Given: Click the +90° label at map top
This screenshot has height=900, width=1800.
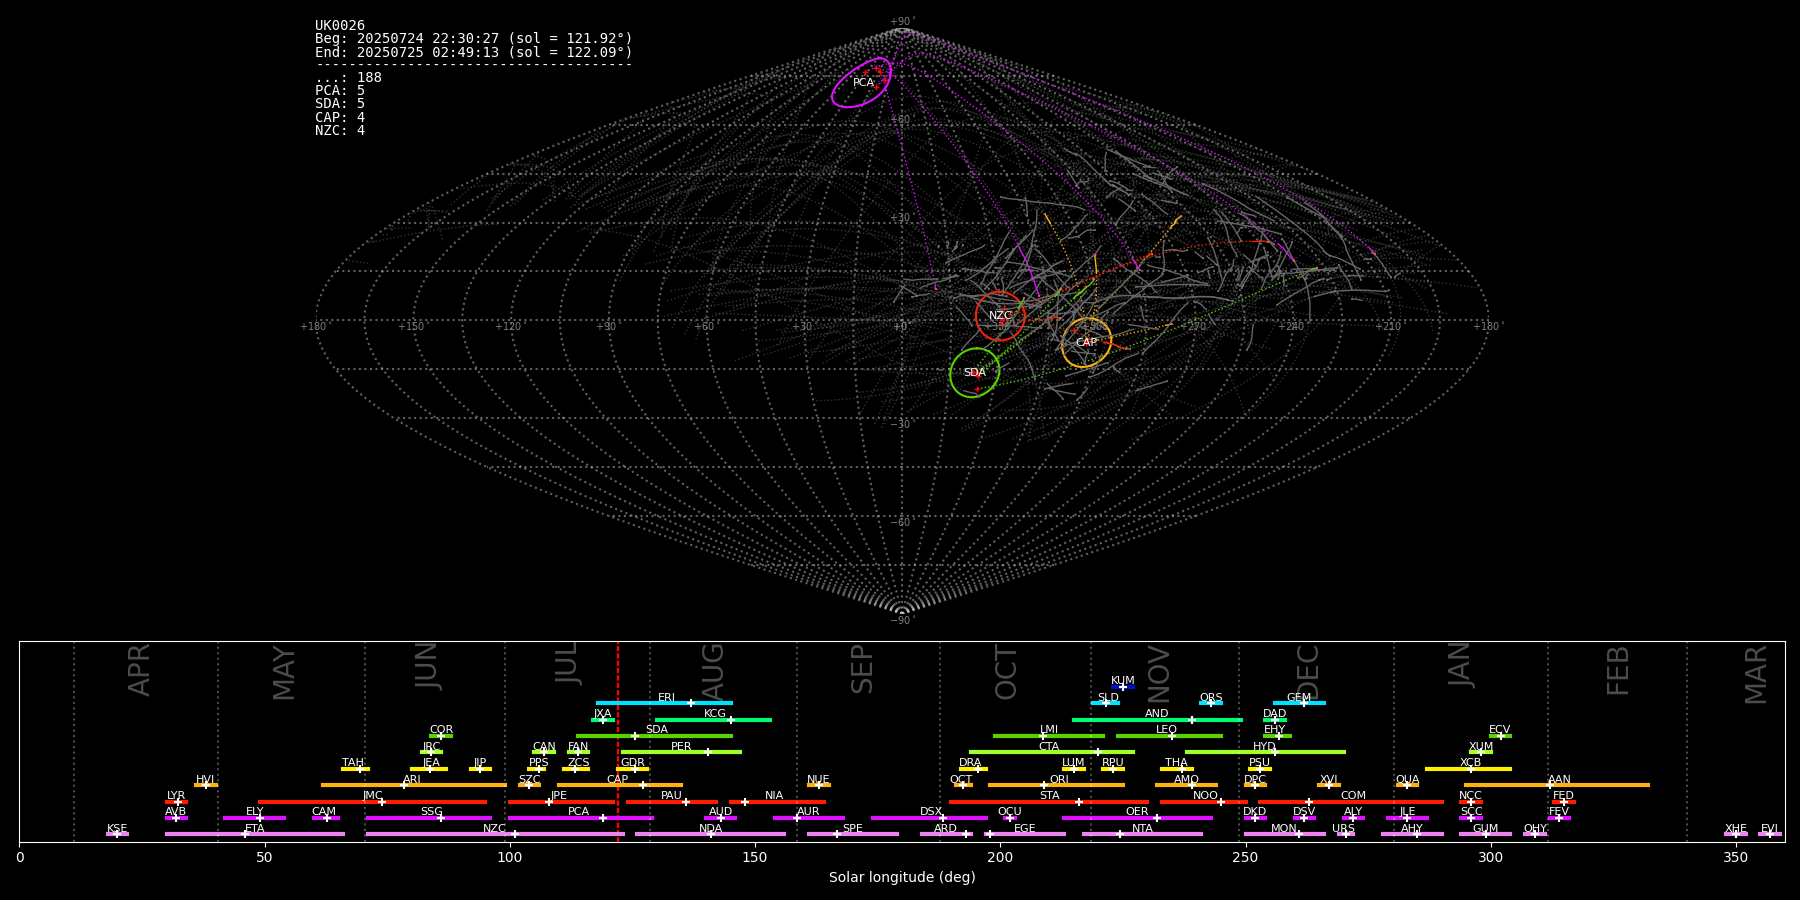Looking at the screenshot, I should pyautogui.click(x=902, y=22).
